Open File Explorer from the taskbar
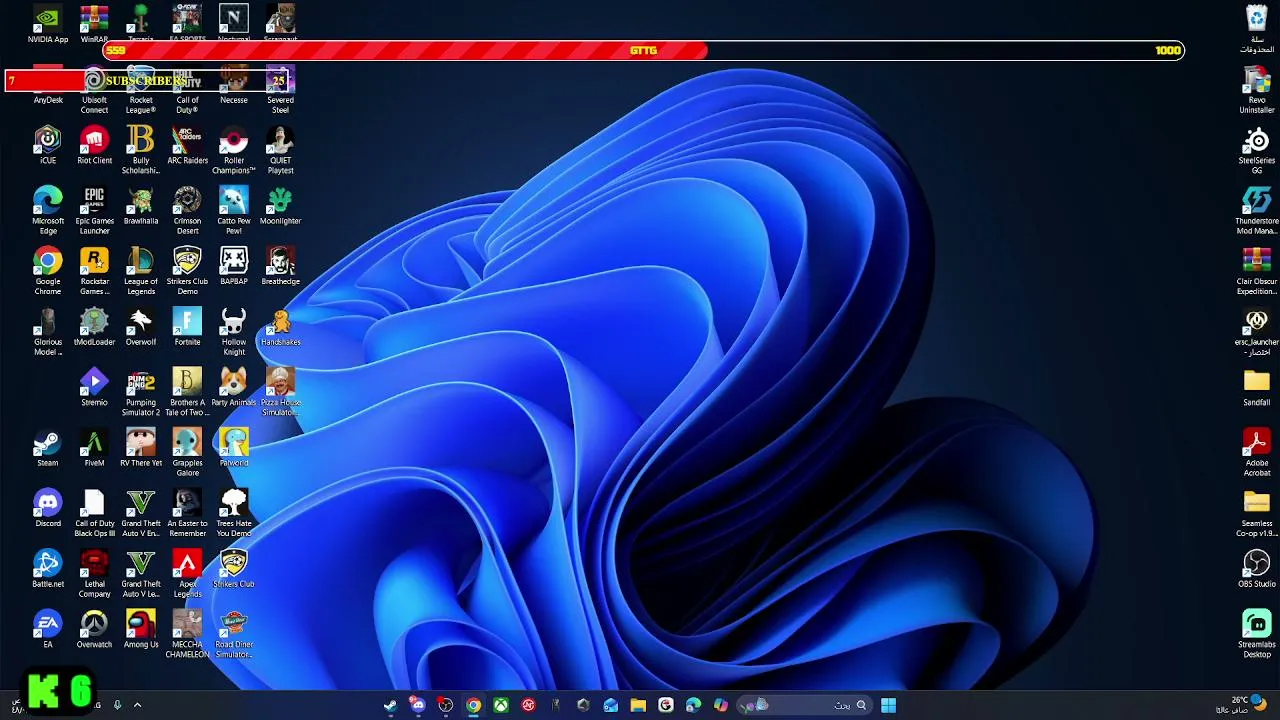Screen dimensions: 1280x720 click(x=638, y=705)
